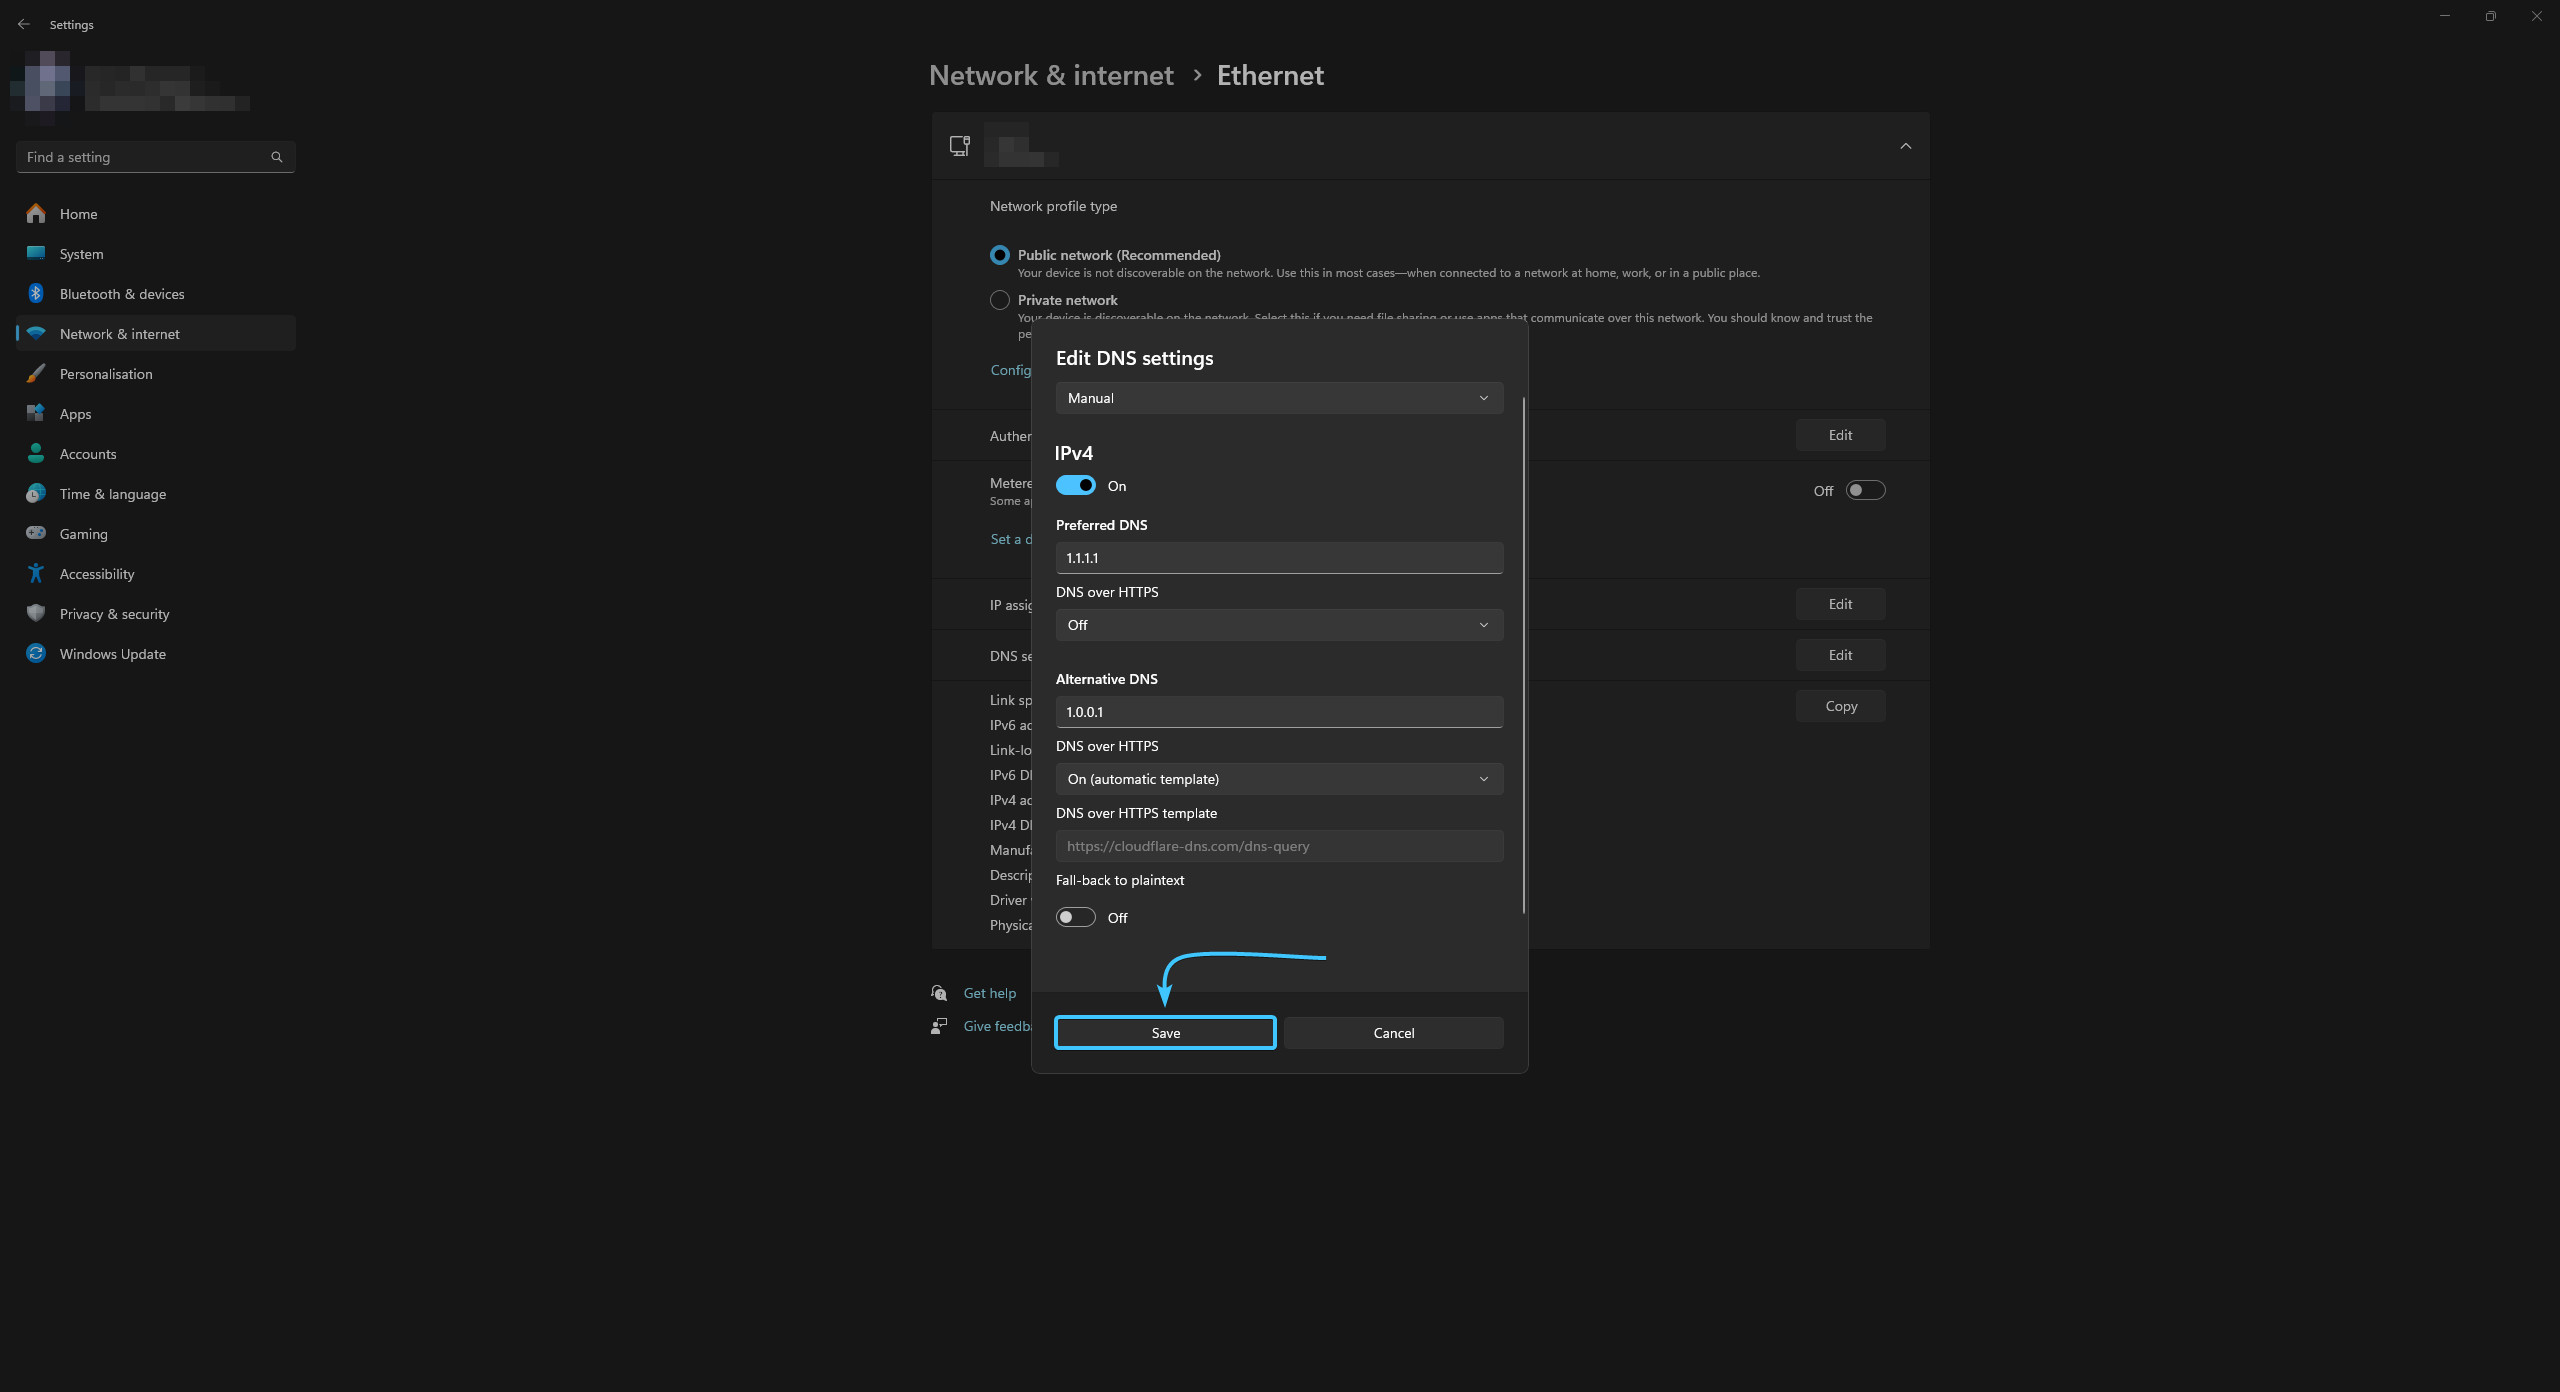The width and height of the screenshot is (2560, 1392).
Task: Click the Windows Update icon
Action: (36, 653)
